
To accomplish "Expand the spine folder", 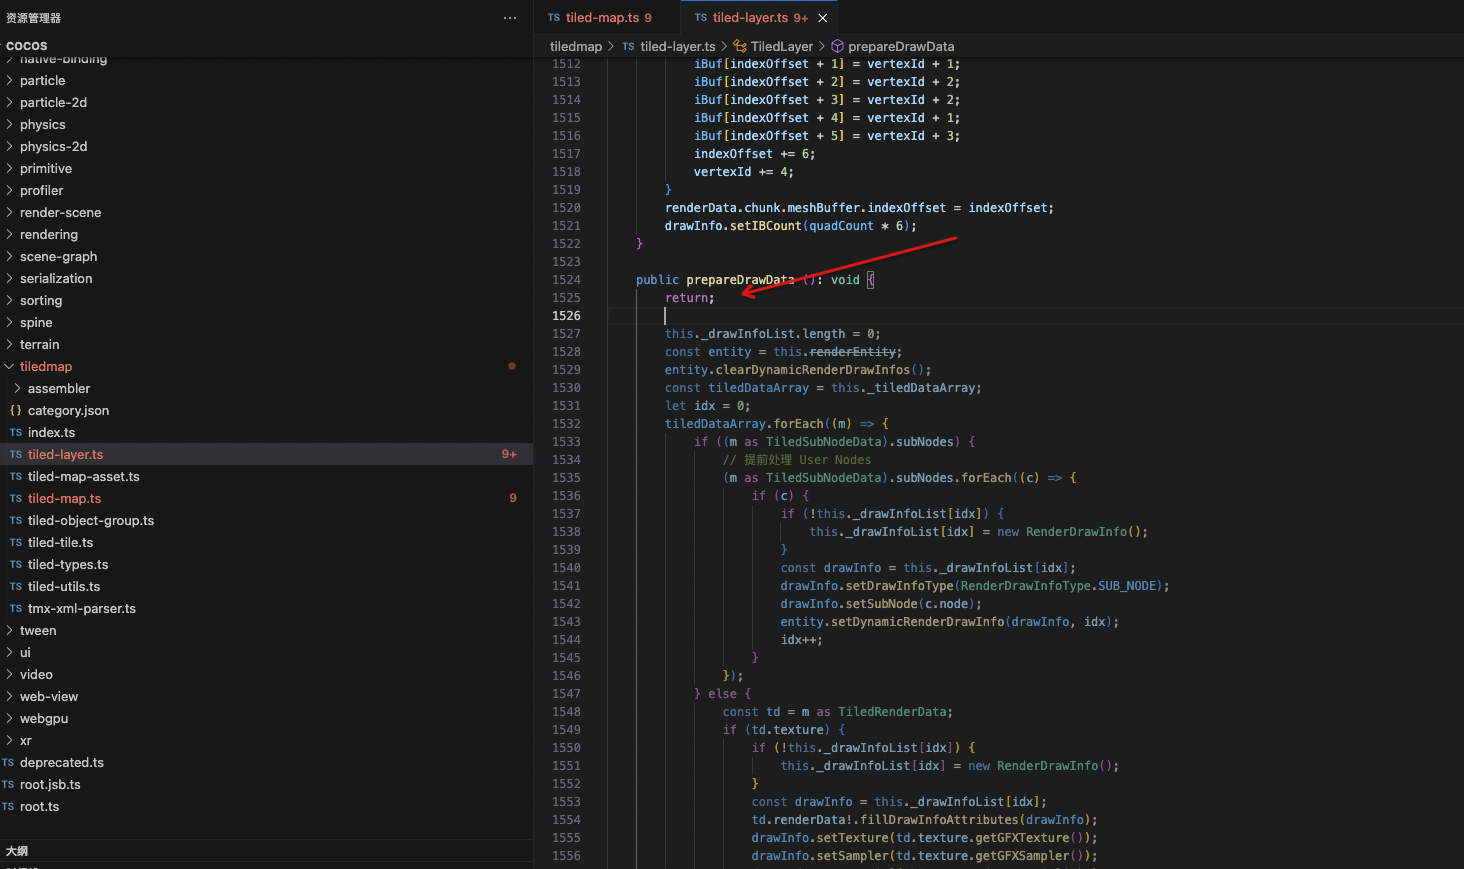I will (x=266, y=323).
